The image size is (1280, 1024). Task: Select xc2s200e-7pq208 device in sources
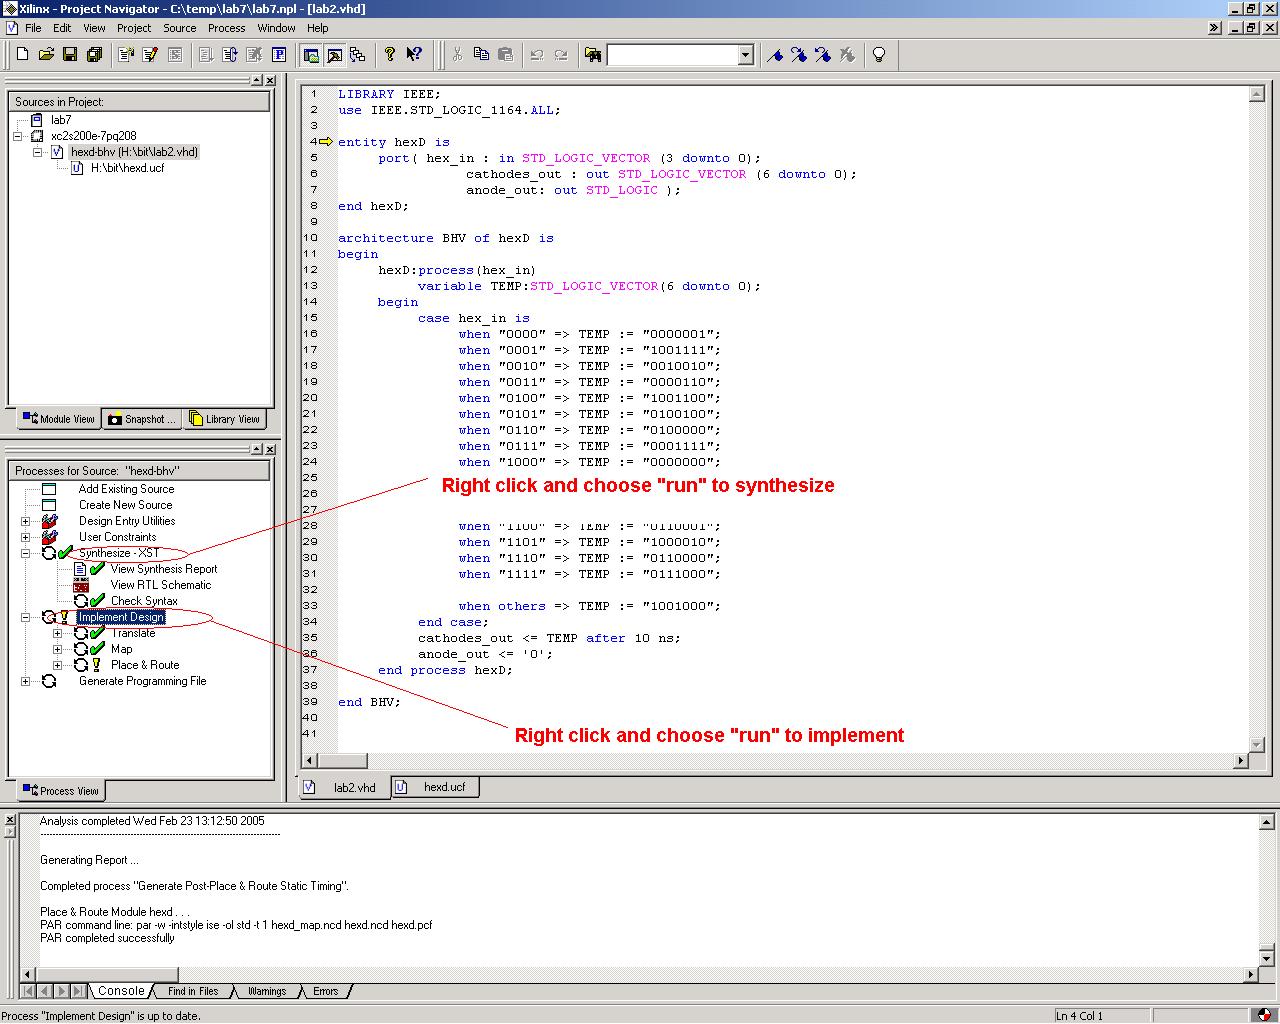94,136
